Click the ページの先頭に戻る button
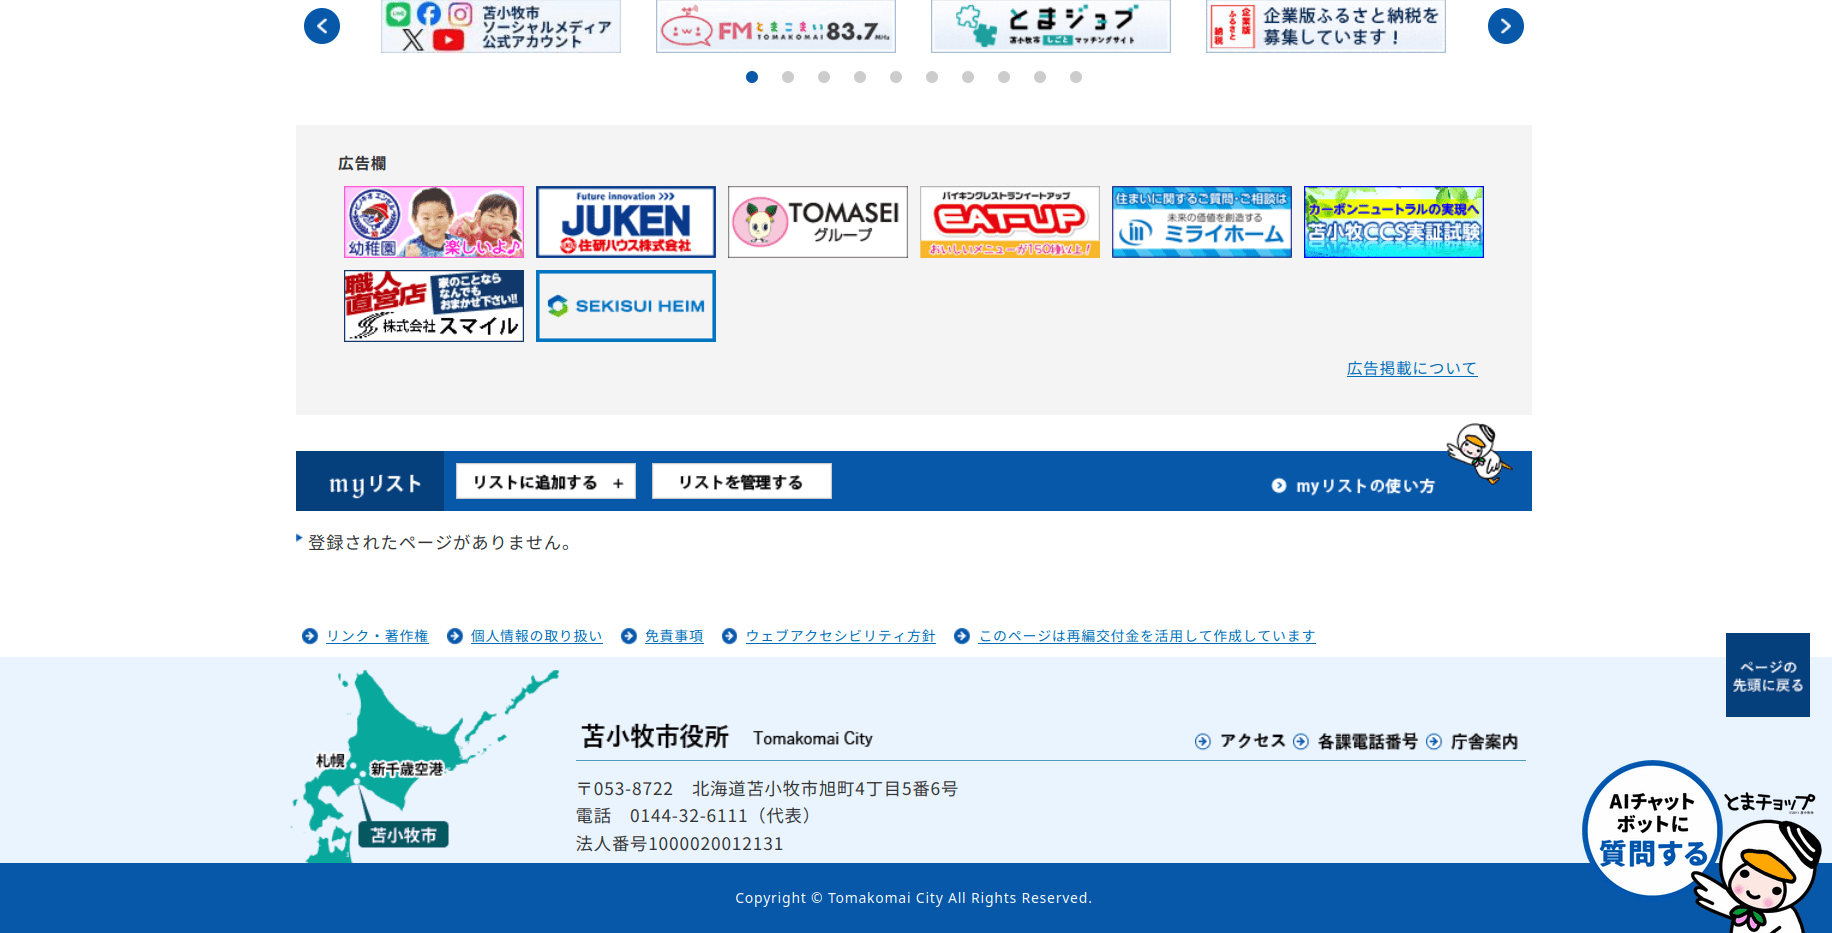The image size is (1832, 933). tap(1767, 675)
